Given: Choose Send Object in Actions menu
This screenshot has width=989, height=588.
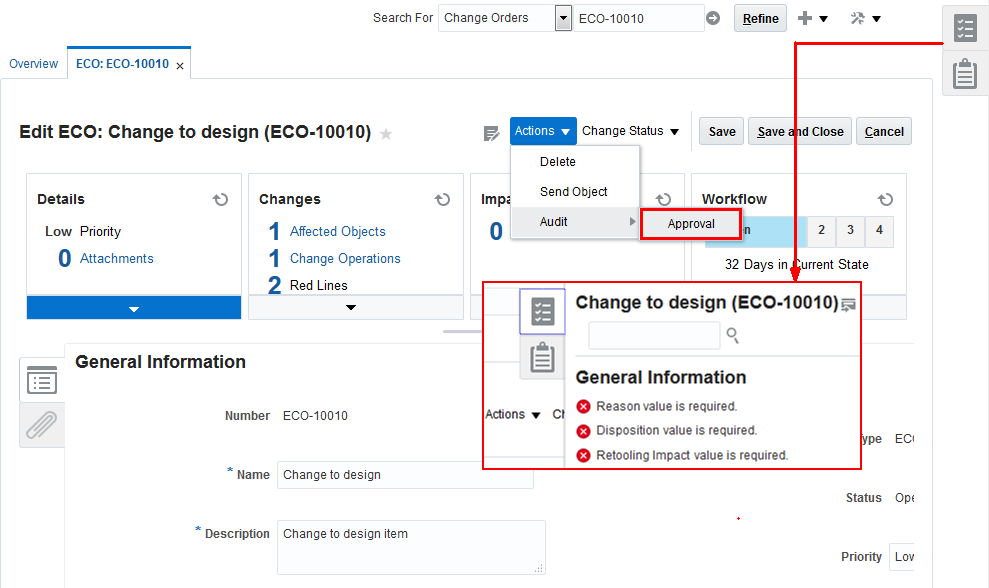Looking at the screenshot, I should coord(574,192).
